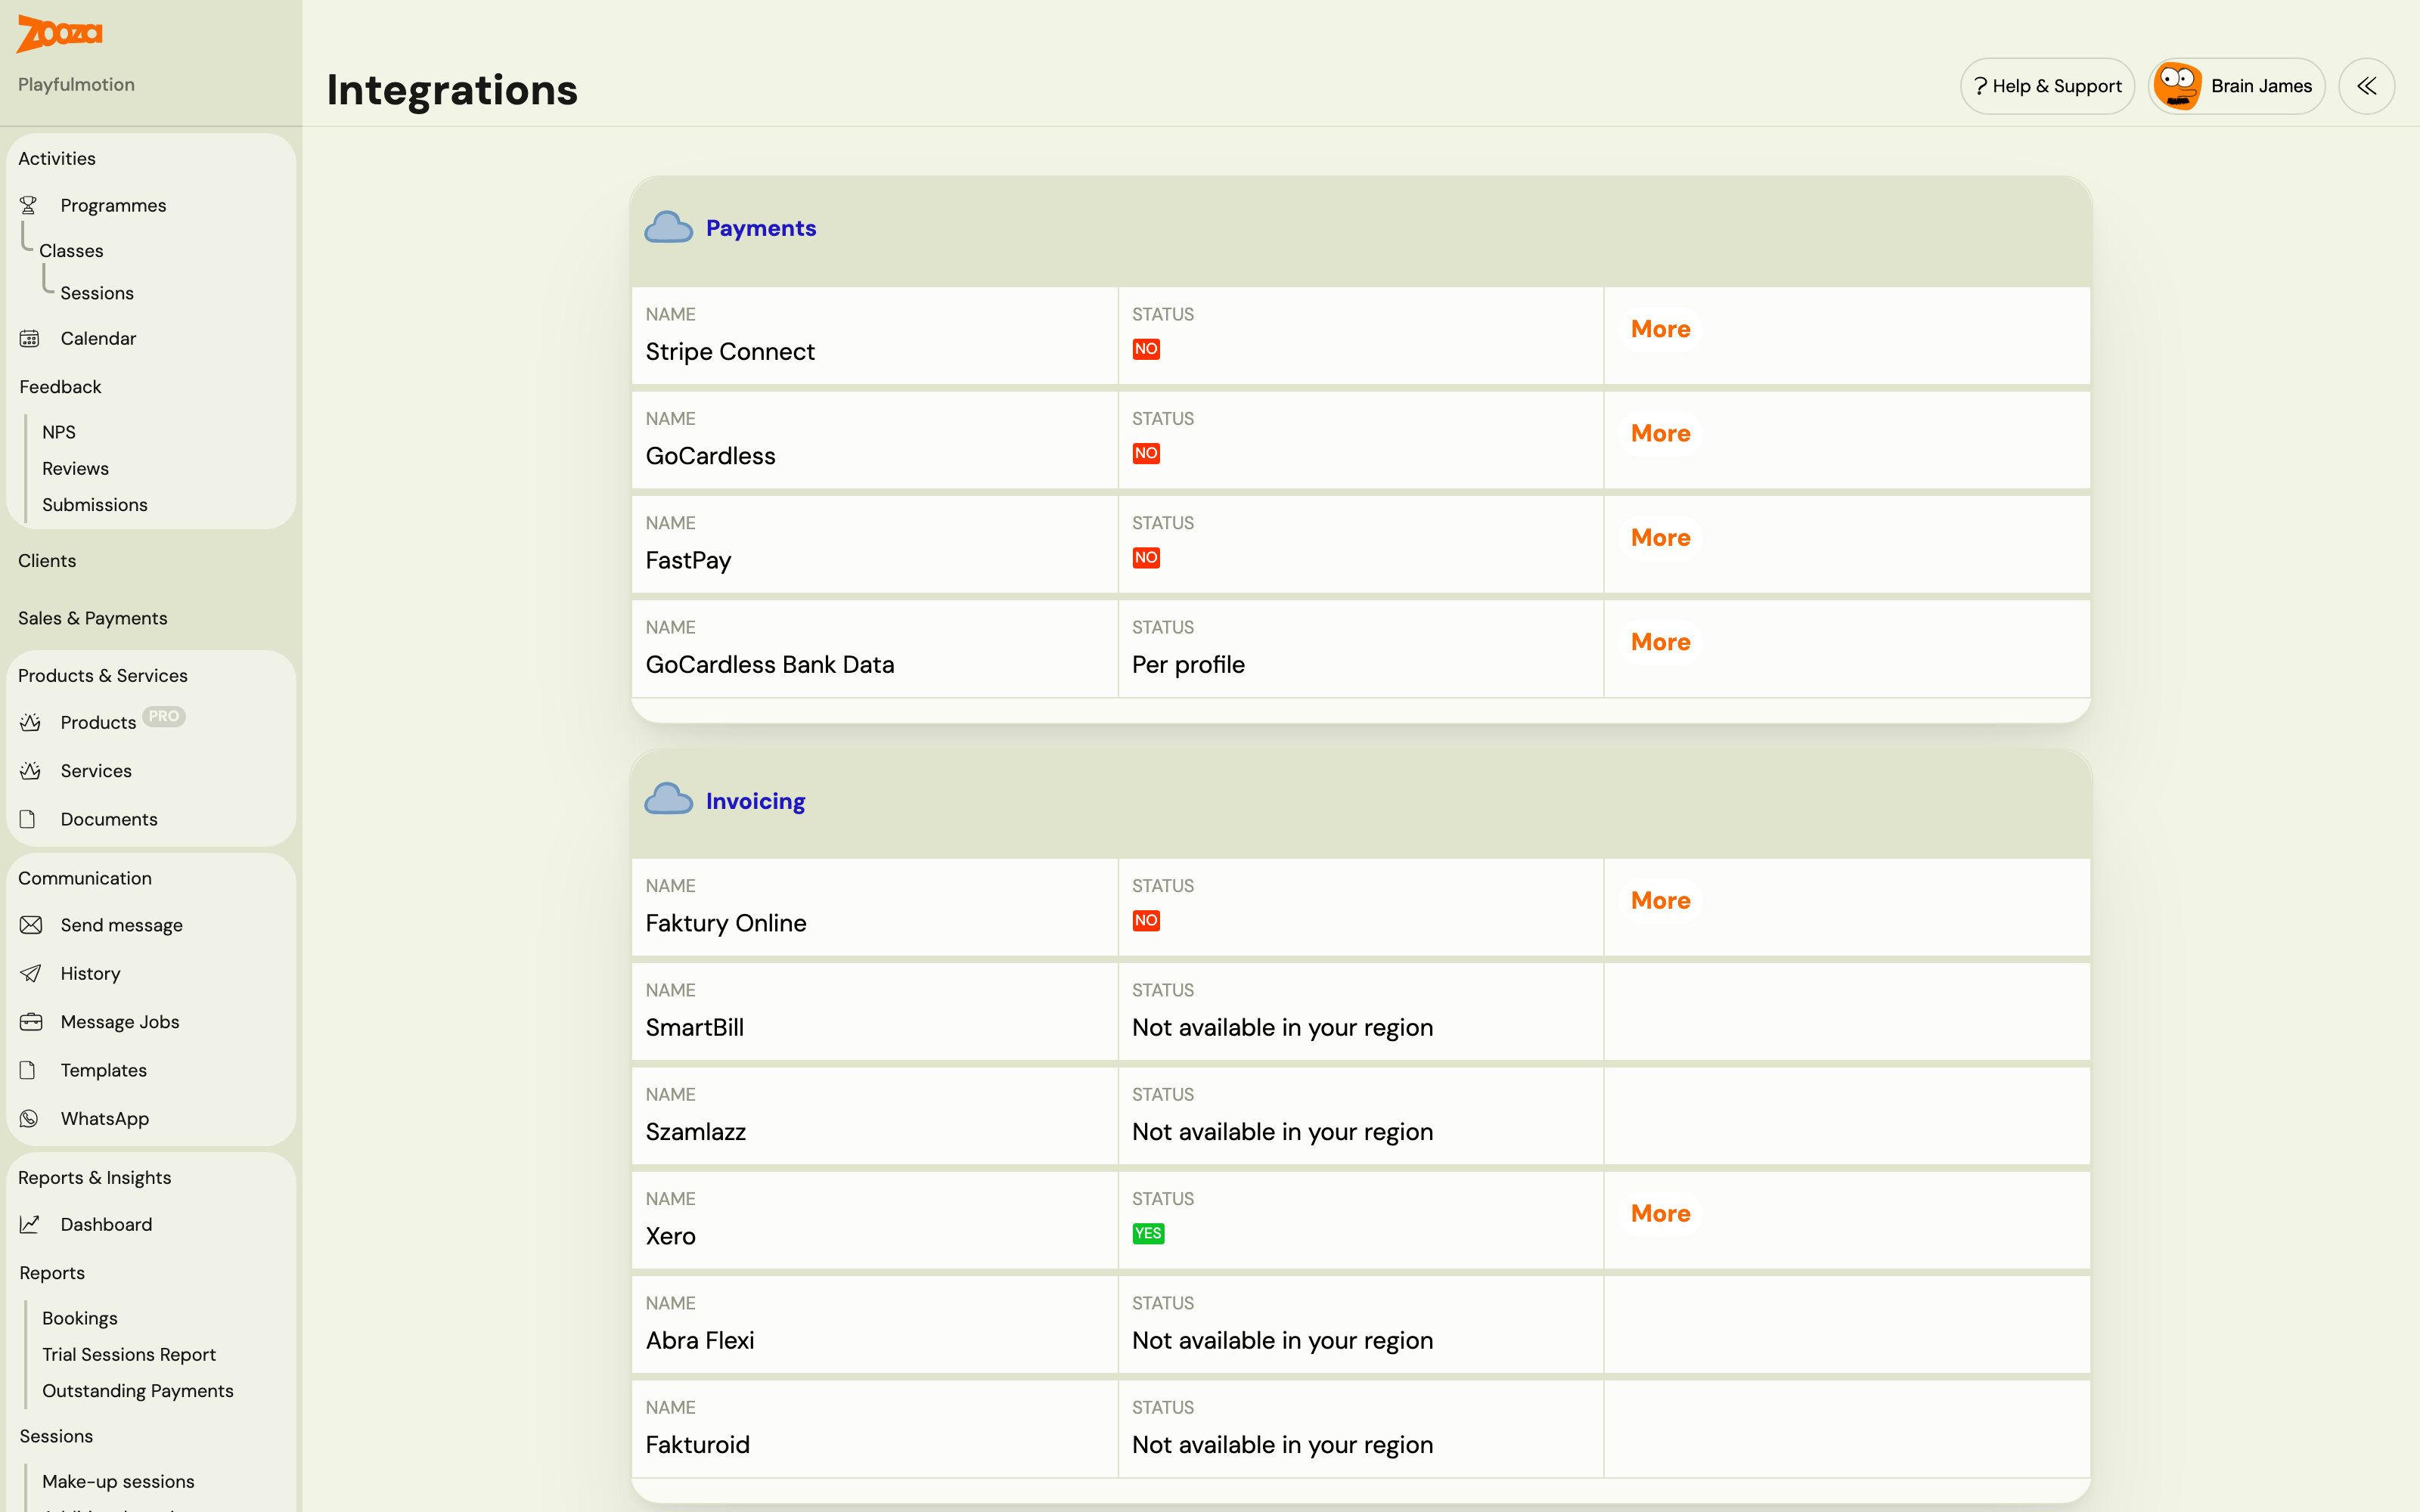
Task: Click Brain James avatar picture
Action: (x=2177, y=86)
